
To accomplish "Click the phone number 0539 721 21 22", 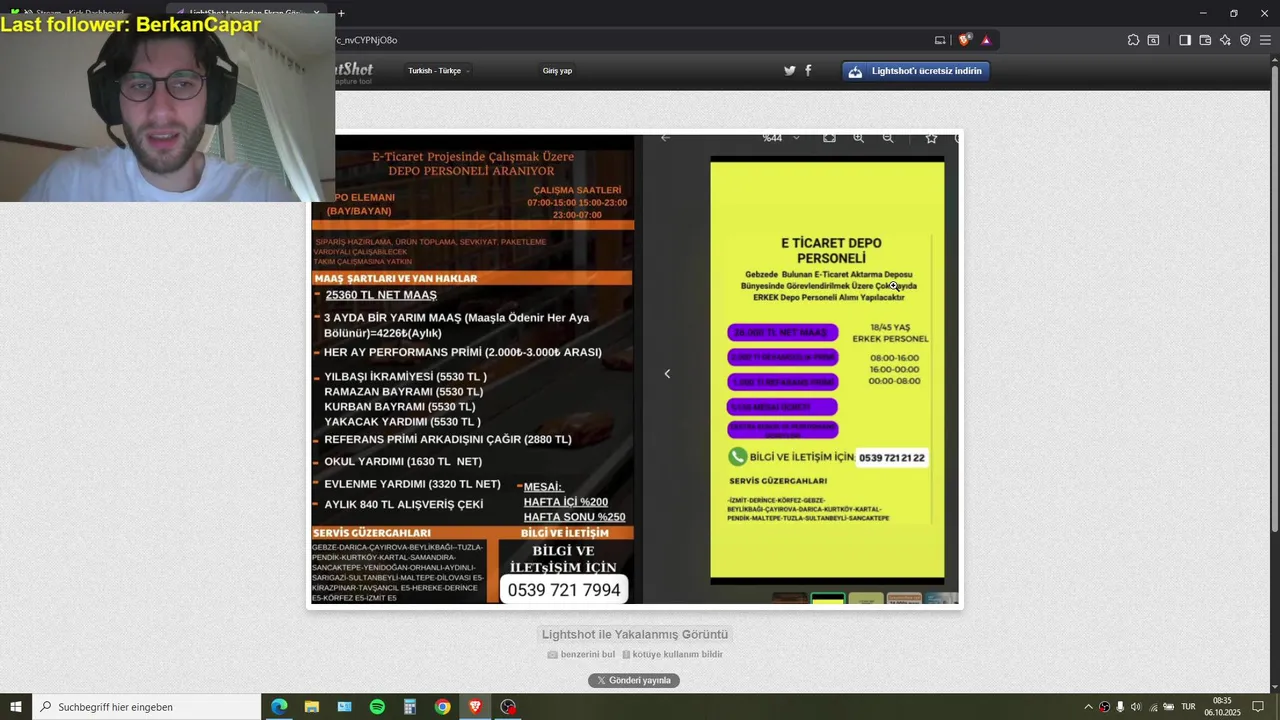I will point(891,458).
